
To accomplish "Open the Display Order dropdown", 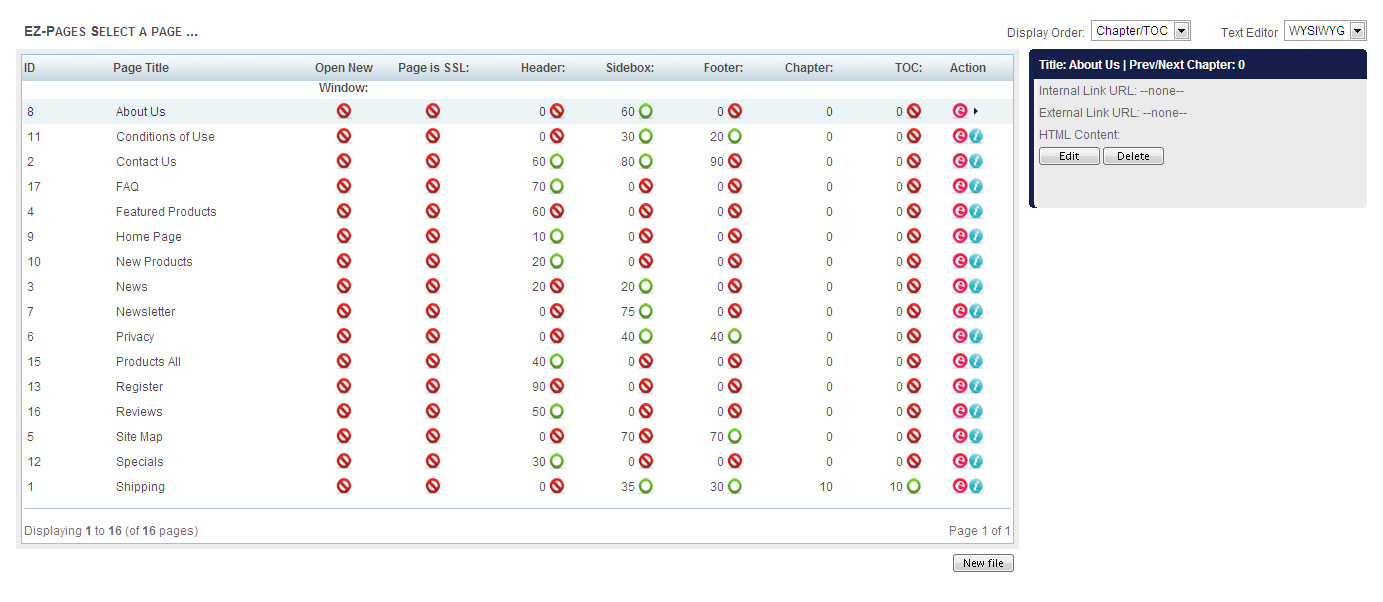I will click(1141, 31).
